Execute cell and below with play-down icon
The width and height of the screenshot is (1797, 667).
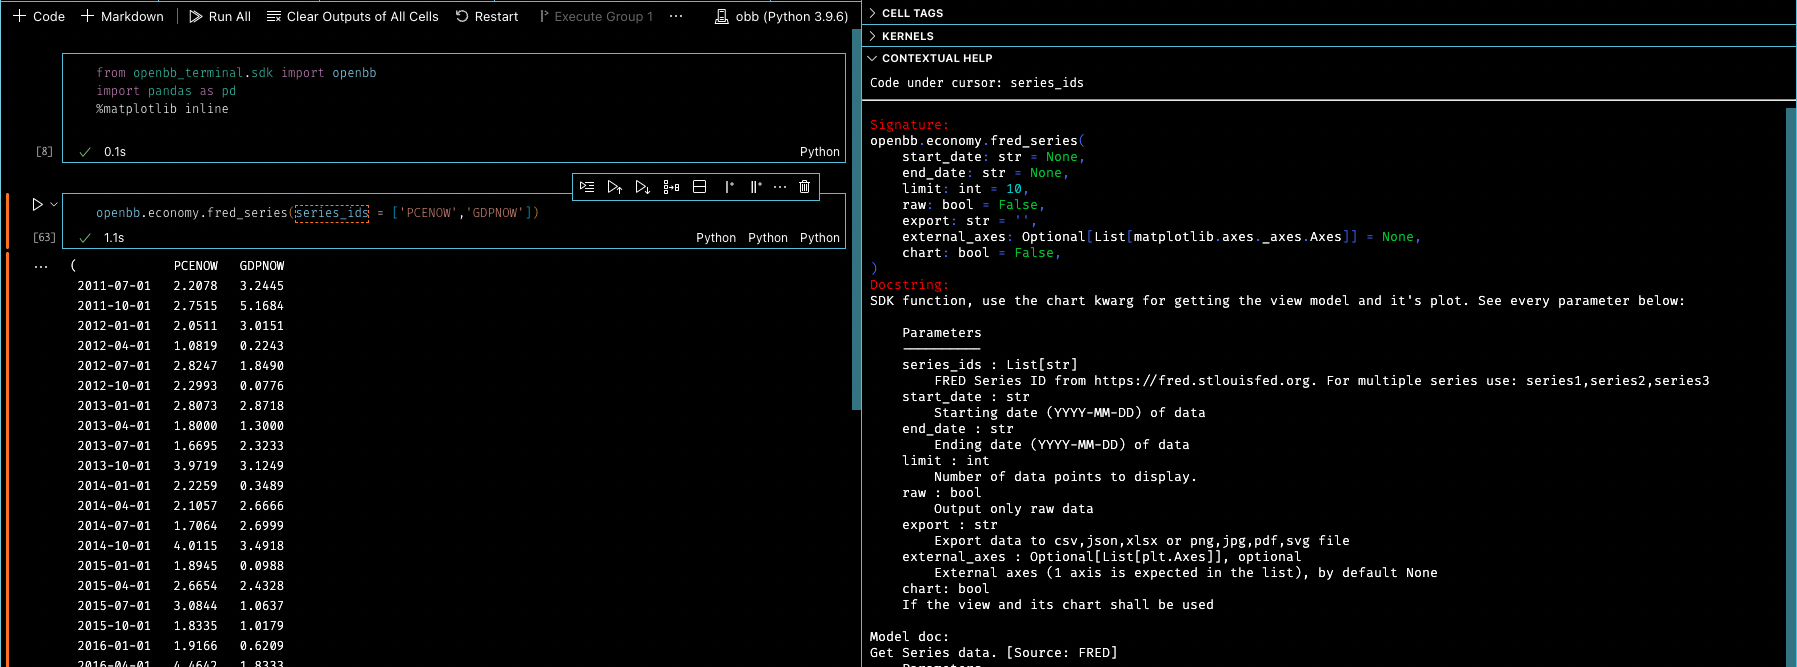pos(643,187)
